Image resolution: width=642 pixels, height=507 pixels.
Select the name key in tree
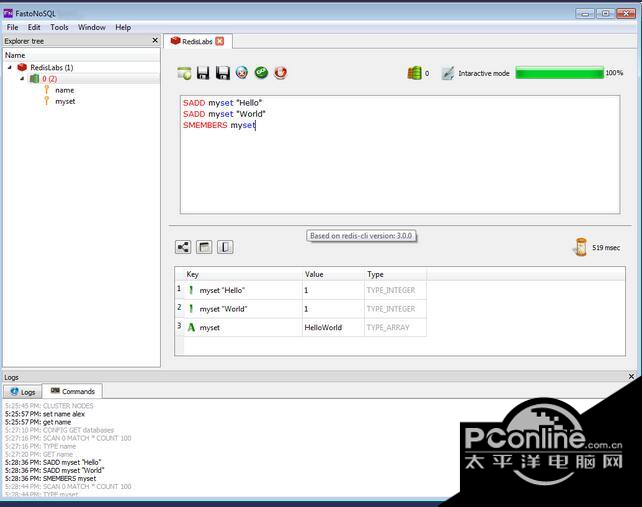65,90
